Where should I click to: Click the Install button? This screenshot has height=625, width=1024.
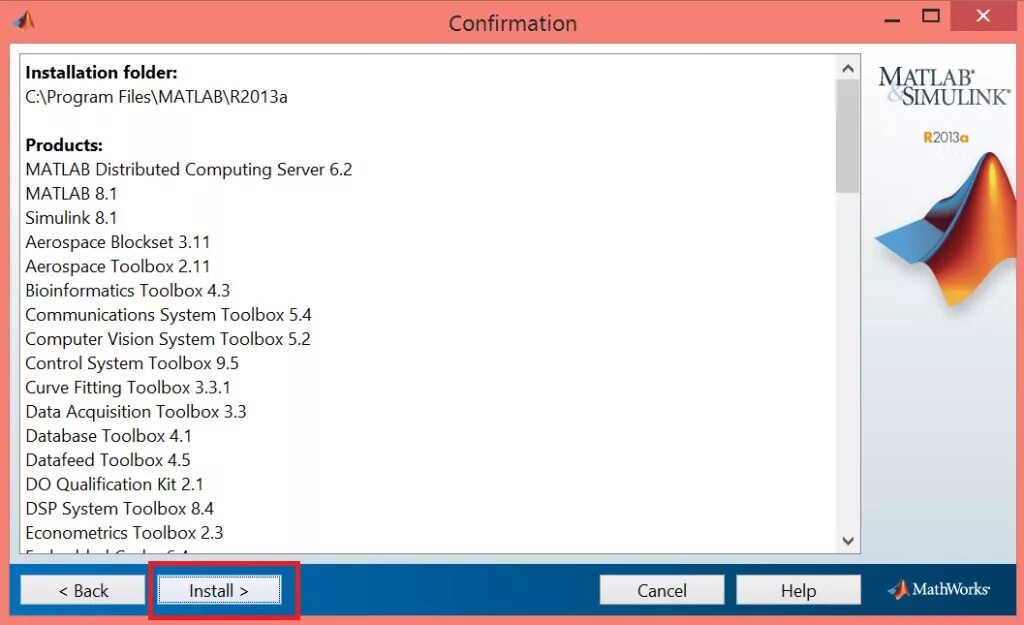tap(219, 590)
